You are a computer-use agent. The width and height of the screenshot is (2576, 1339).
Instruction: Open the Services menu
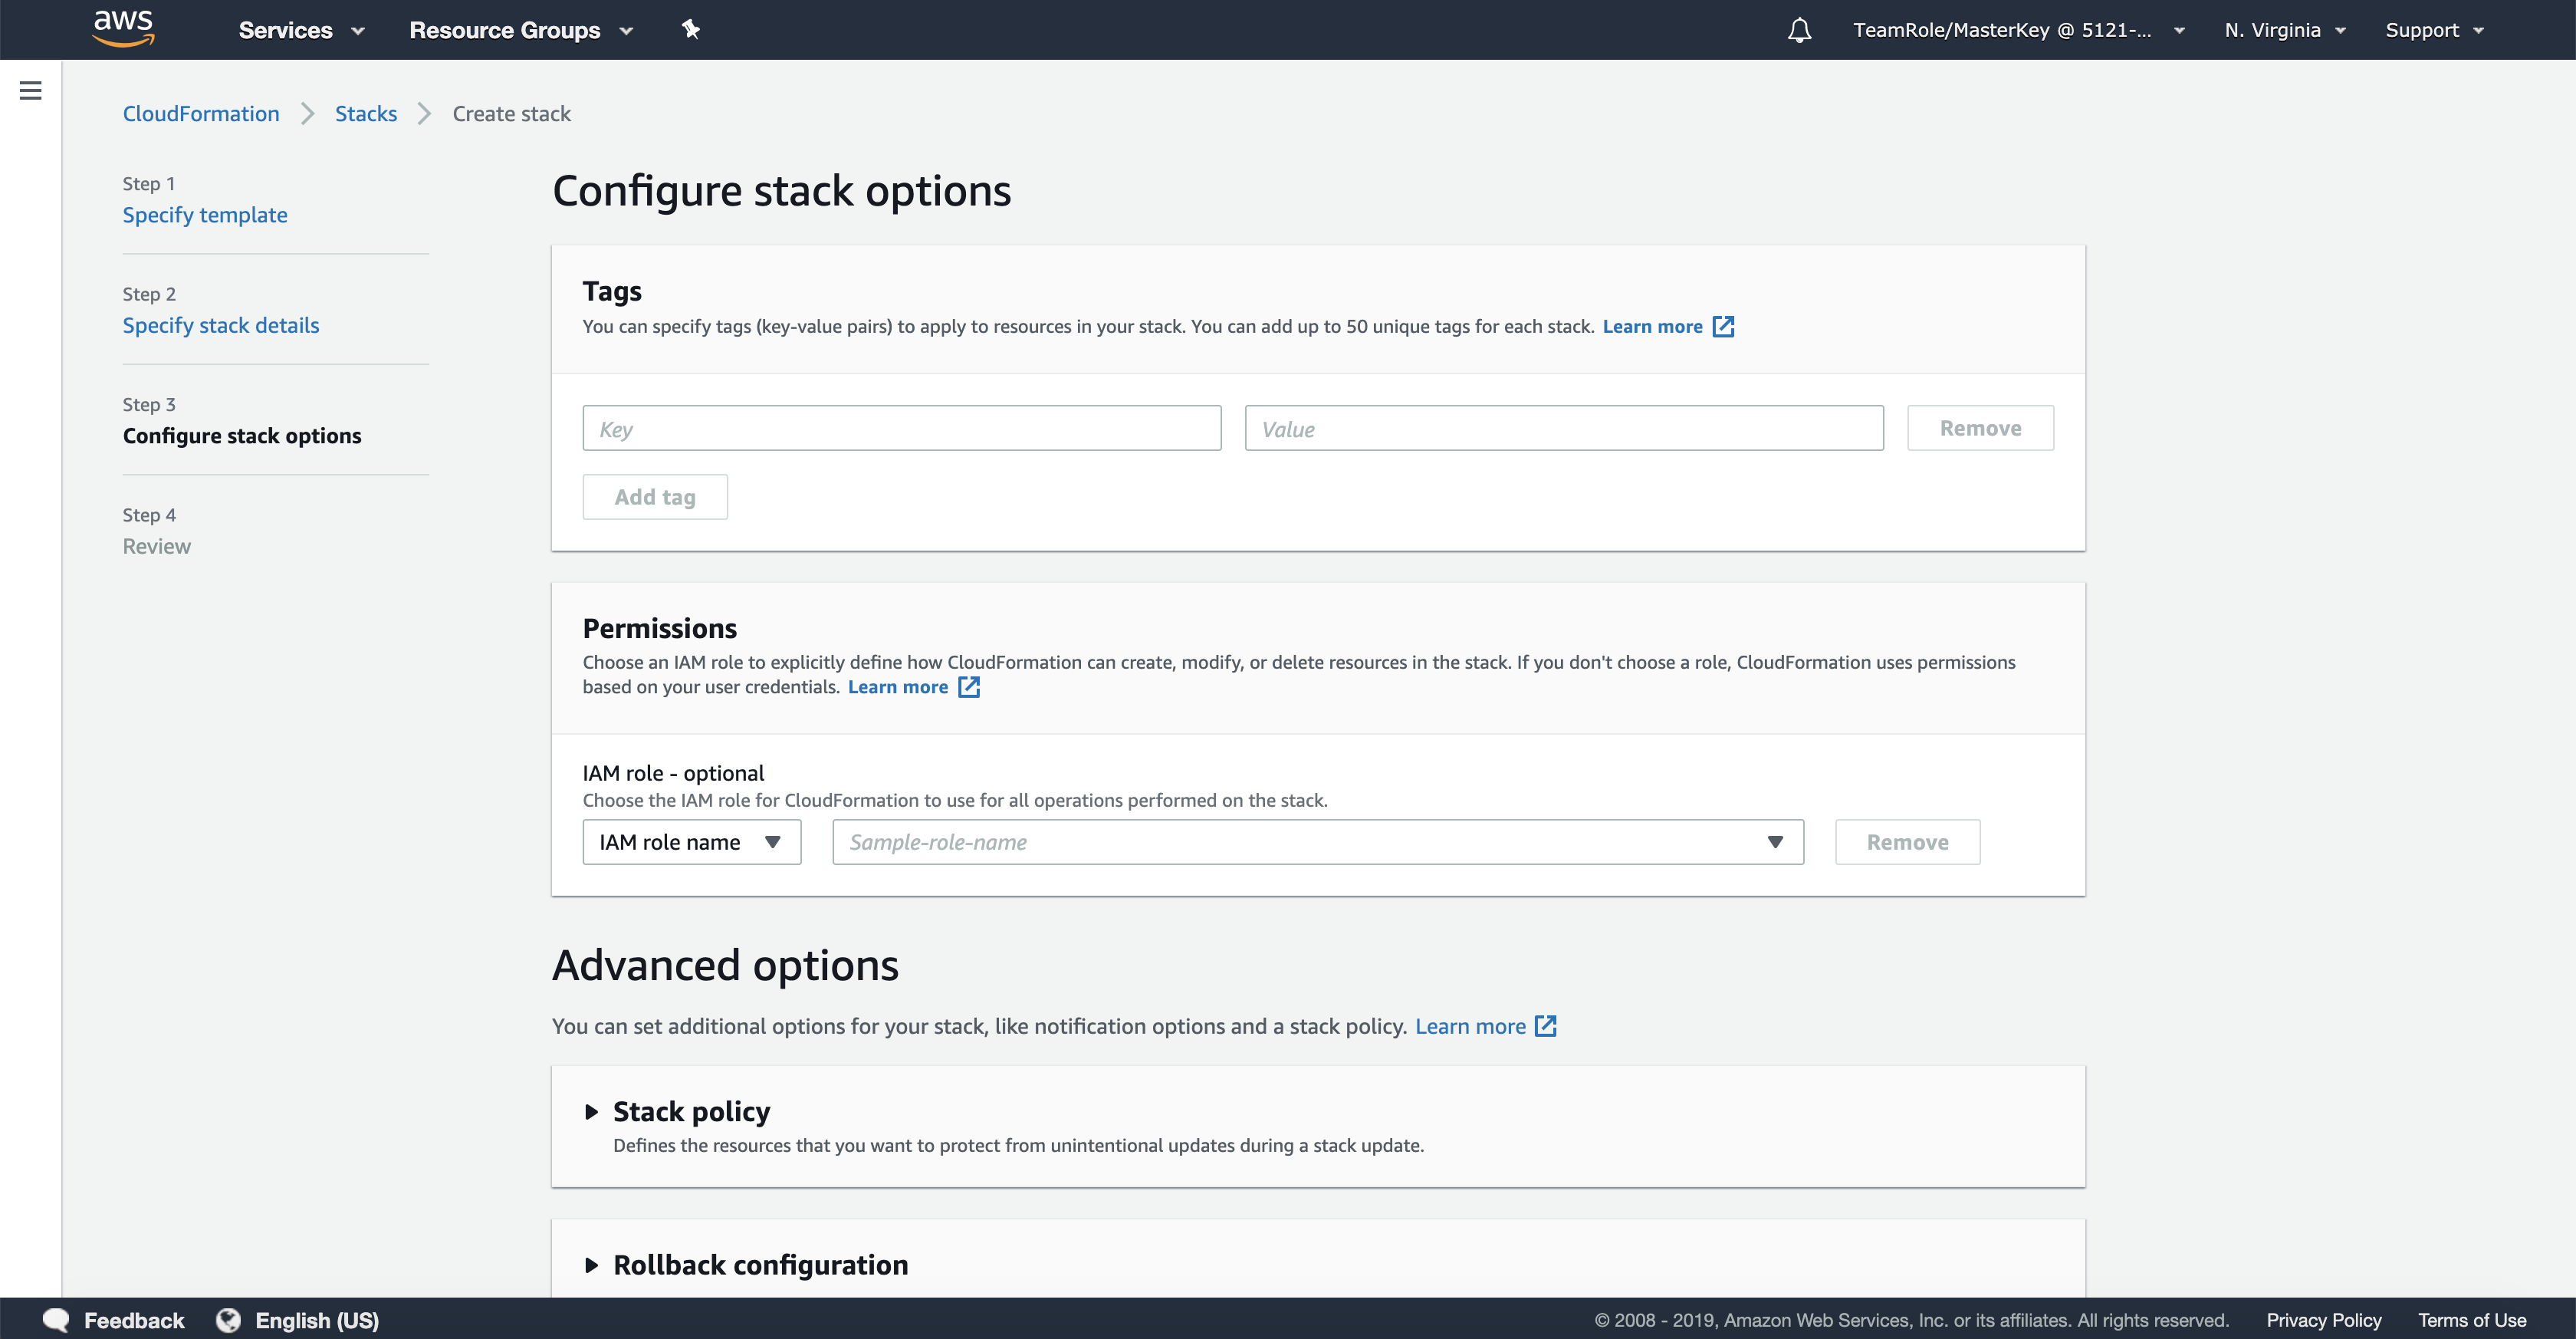point(300,30)
